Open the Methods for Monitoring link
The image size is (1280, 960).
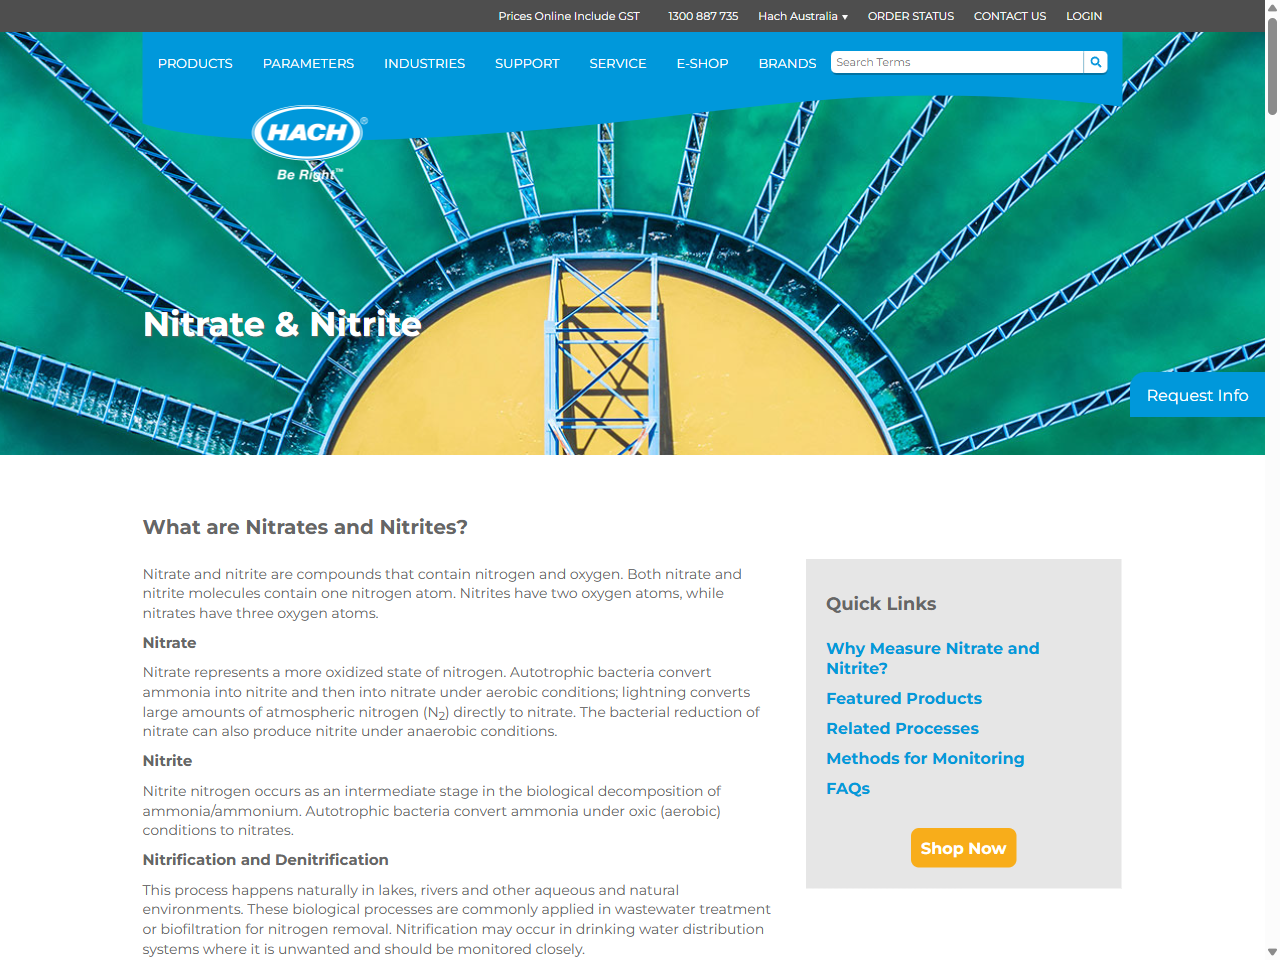pyautogui.click(x=925, y=758)
